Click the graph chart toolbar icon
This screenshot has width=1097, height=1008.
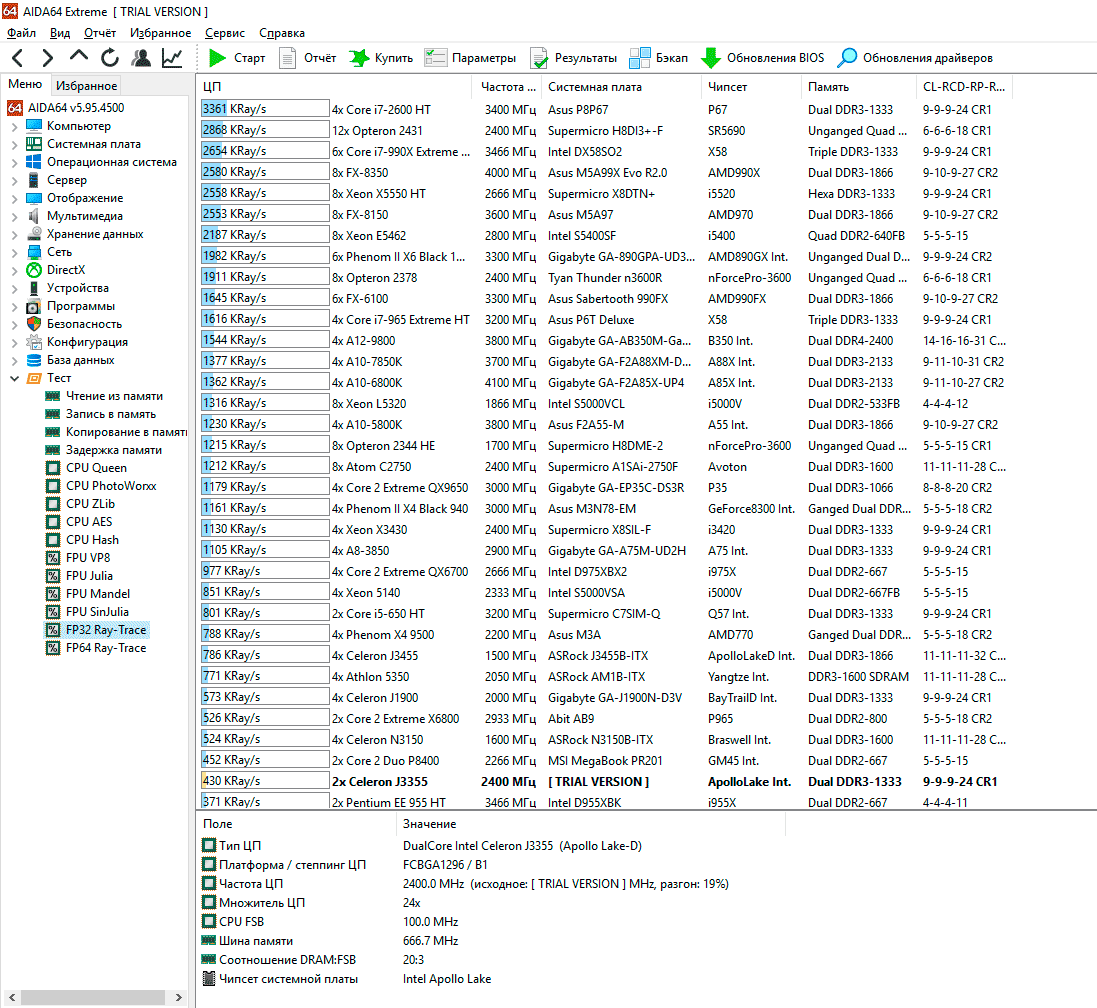(172, 58)
